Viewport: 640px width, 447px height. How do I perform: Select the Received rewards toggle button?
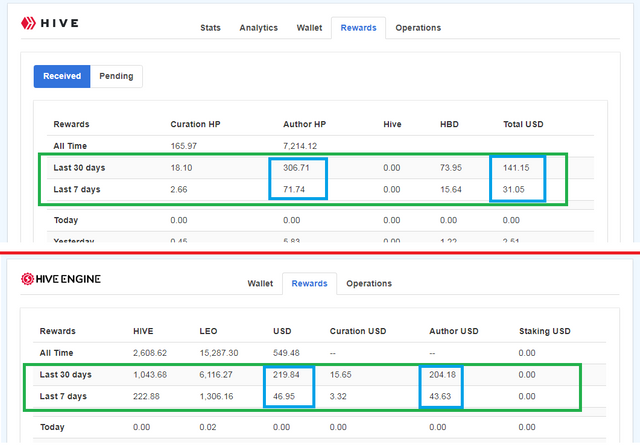coord(62,76)
